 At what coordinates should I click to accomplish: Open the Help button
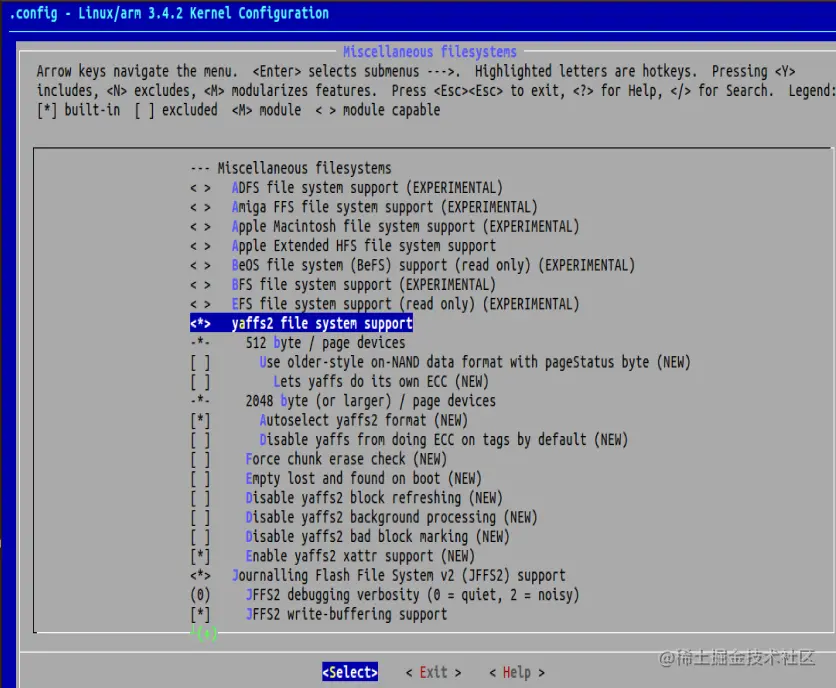(517, 673)
